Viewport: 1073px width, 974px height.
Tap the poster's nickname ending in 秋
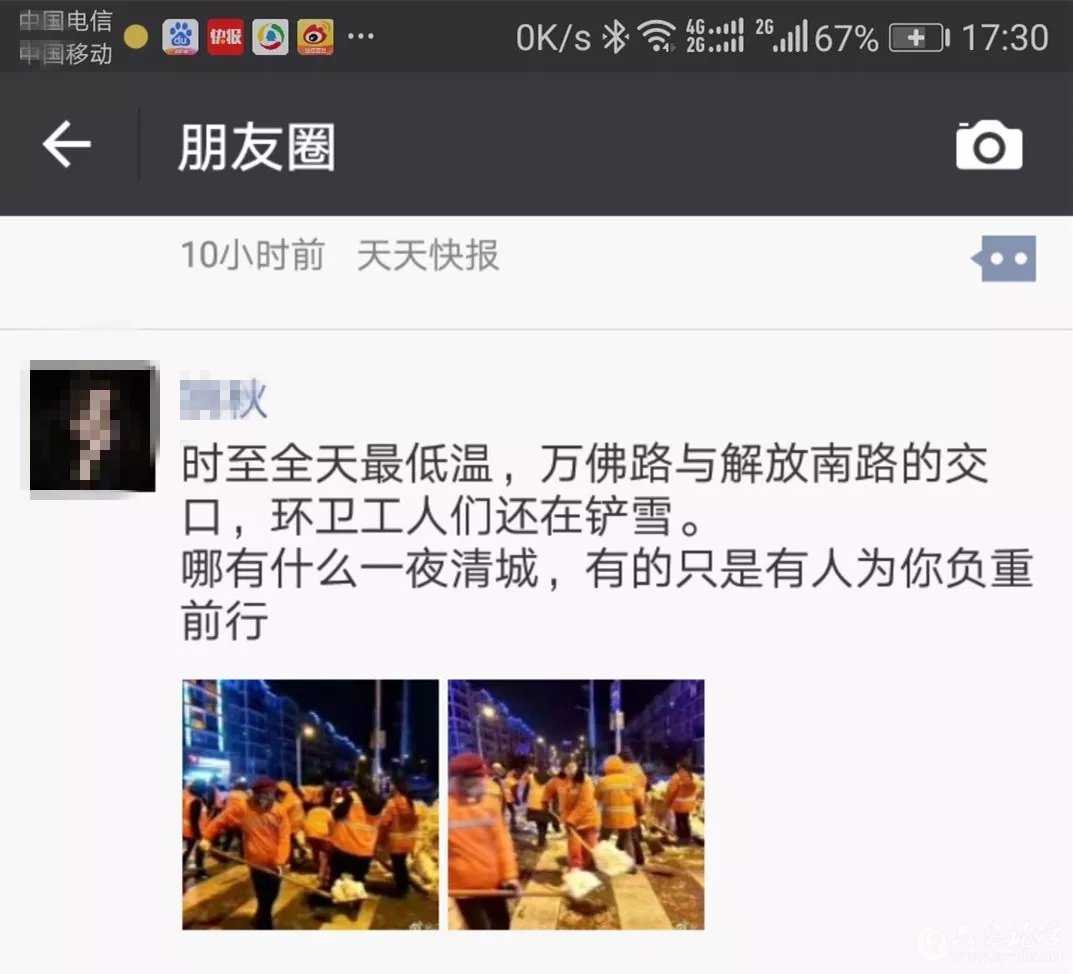(x=223, y=398)
